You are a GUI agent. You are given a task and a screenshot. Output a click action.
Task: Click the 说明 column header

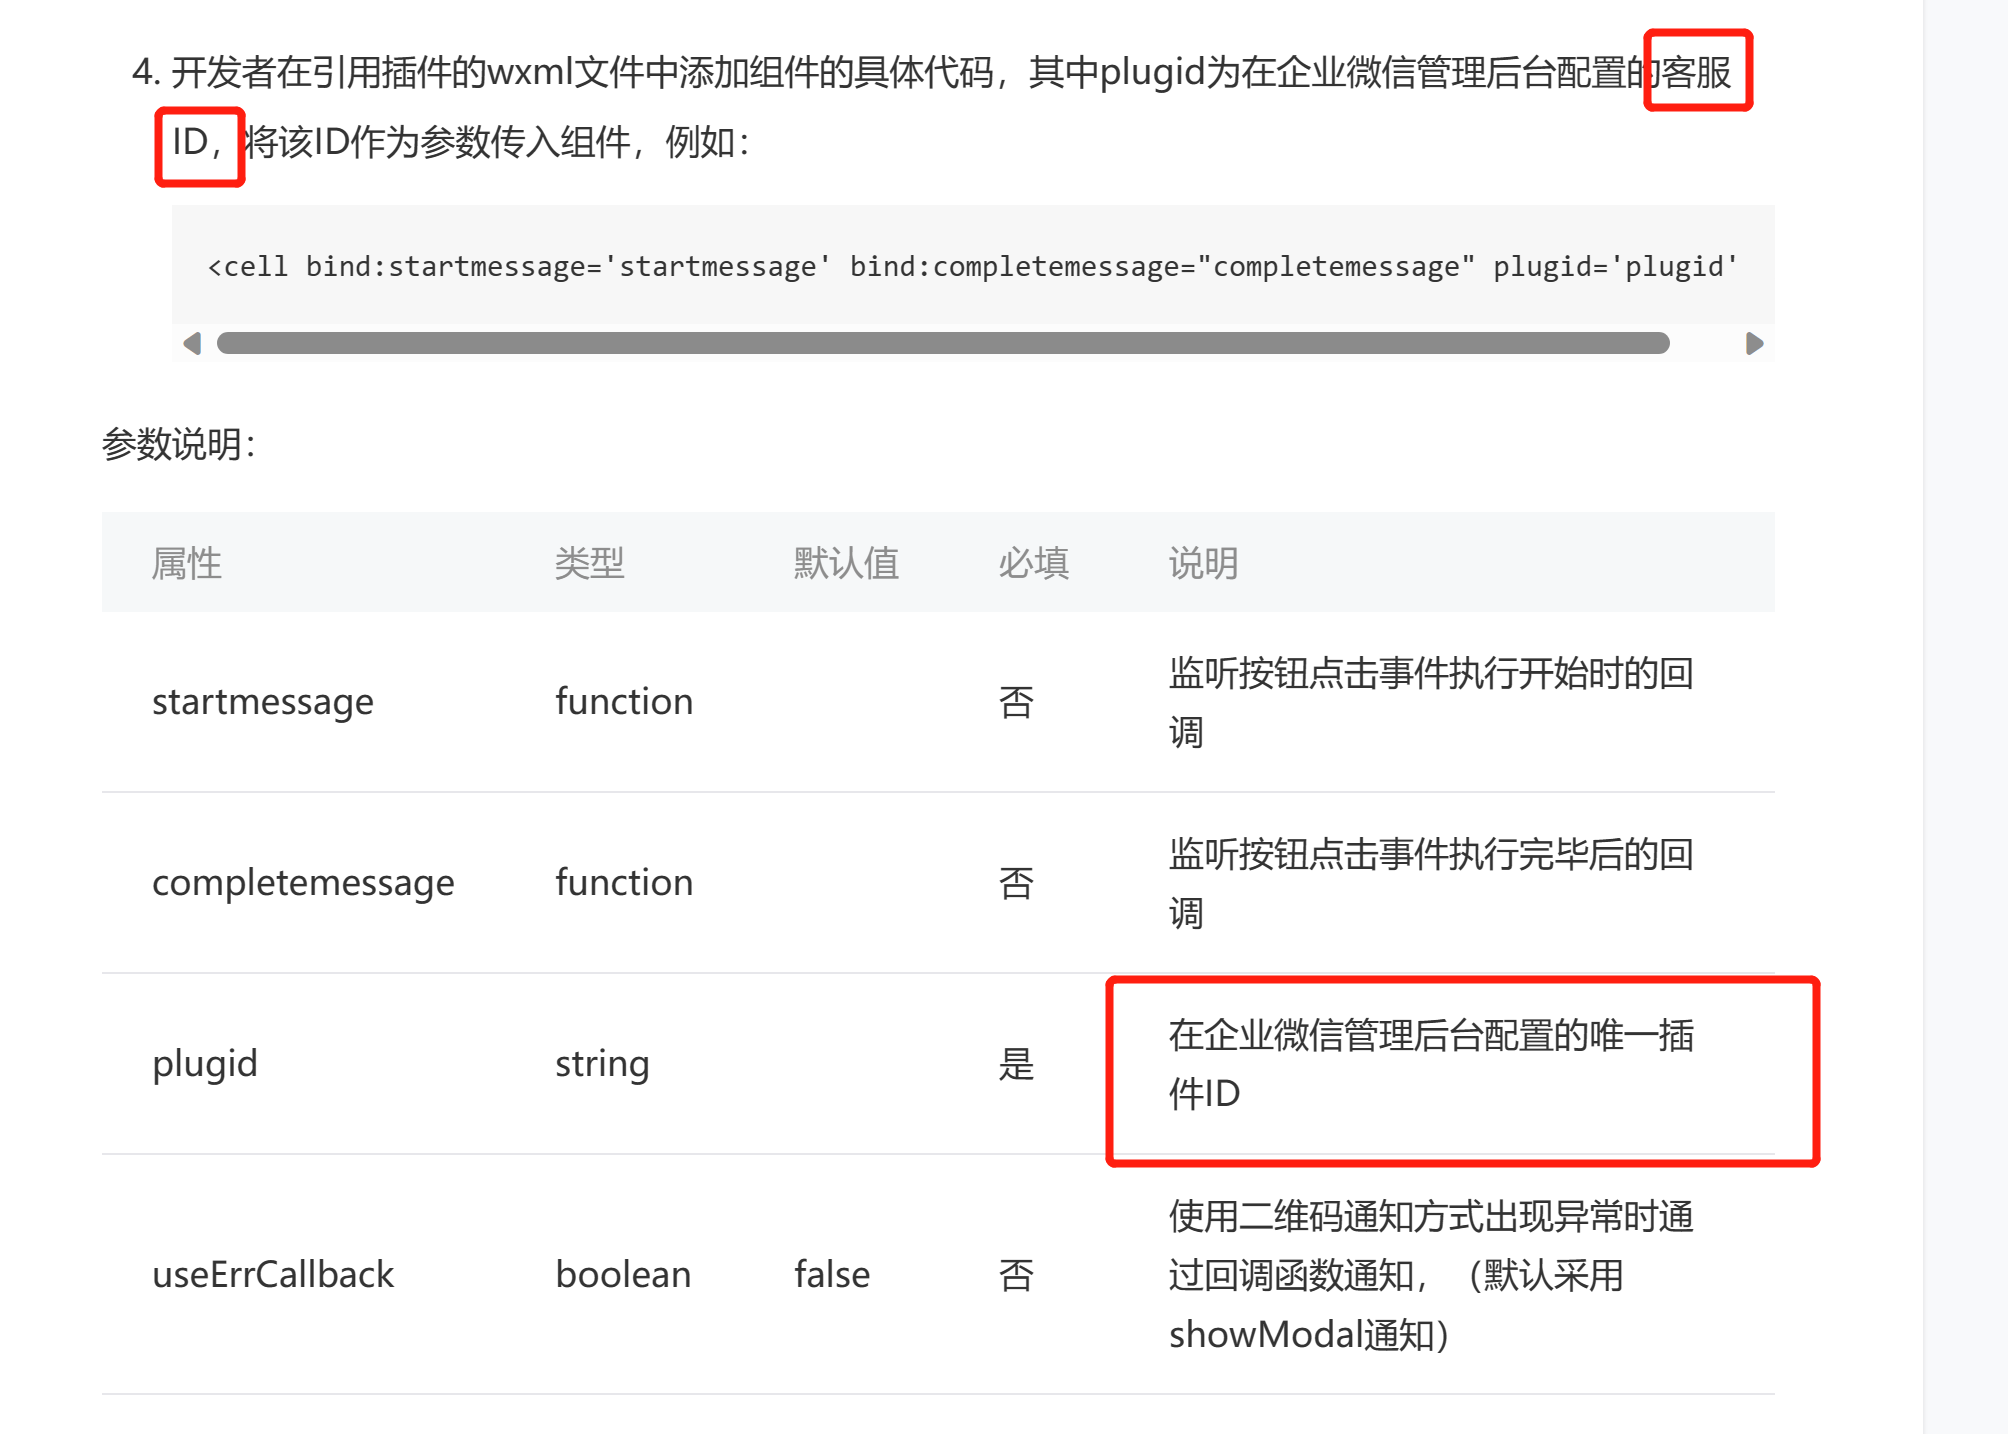click(1203, 563)
